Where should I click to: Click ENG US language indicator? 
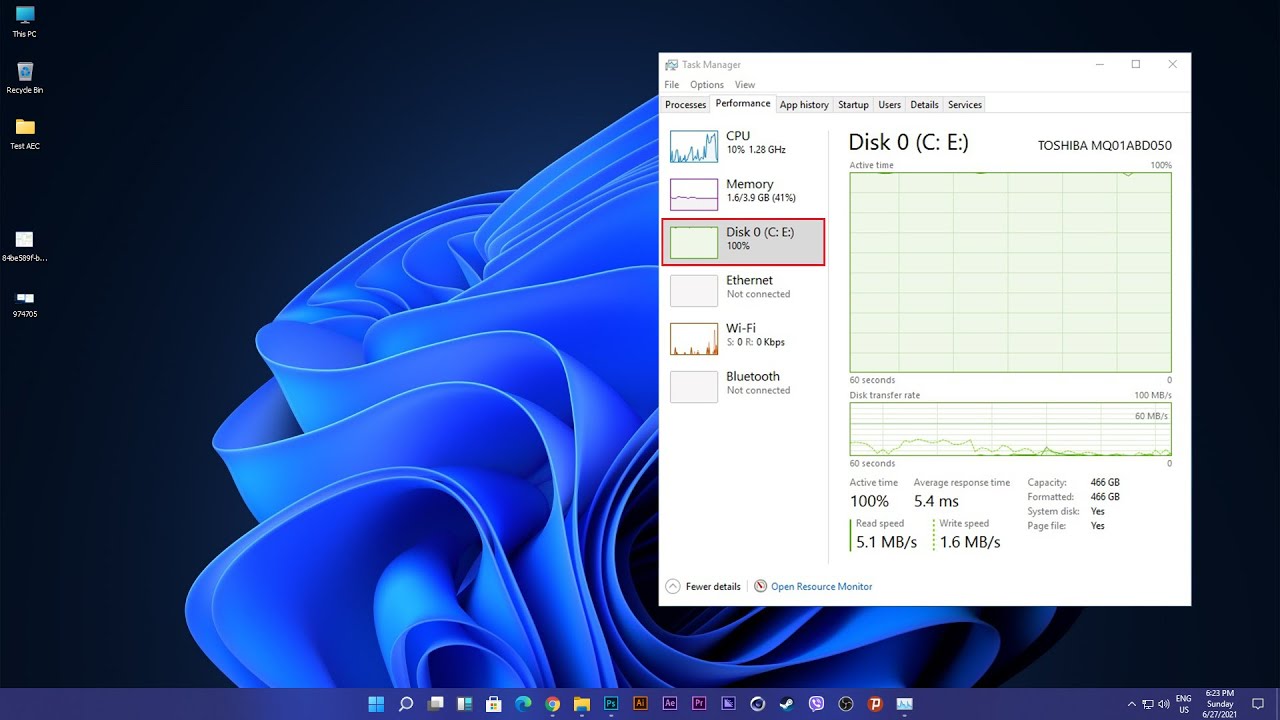click(x=1184, y=704)
